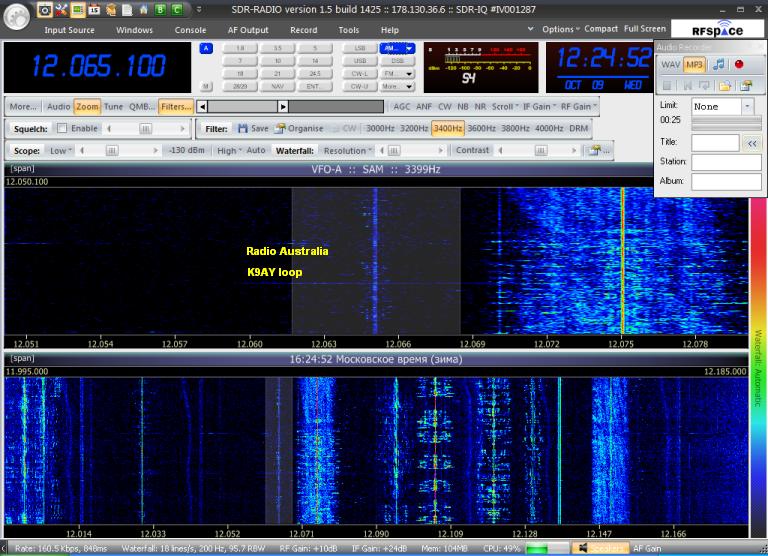Open the Waterfall Resolution dropdown

[x=348, y=150]
